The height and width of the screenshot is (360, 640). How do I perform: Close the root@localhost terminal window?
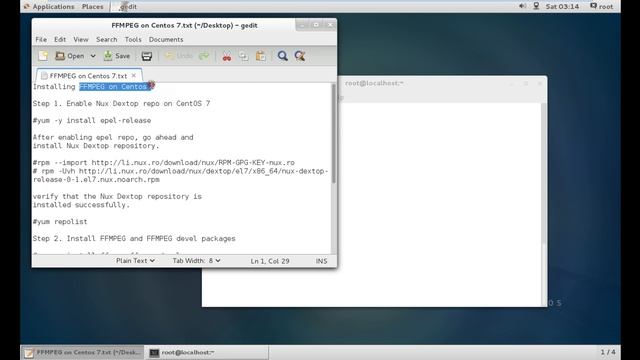[x=540, y=83]
